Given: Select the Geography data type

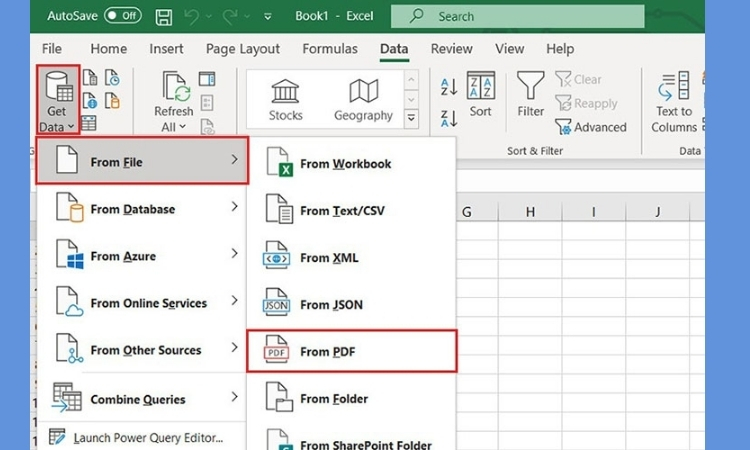Looking at the screenshot, I should point(364,100).
